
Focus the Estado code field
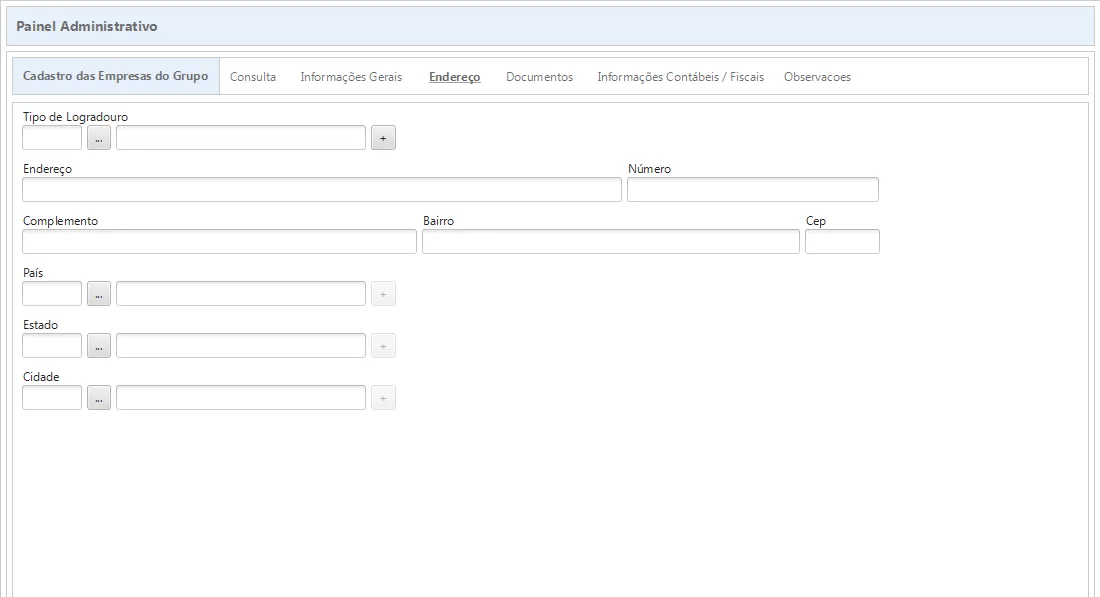pyautogui.click(x=52, y=346)
